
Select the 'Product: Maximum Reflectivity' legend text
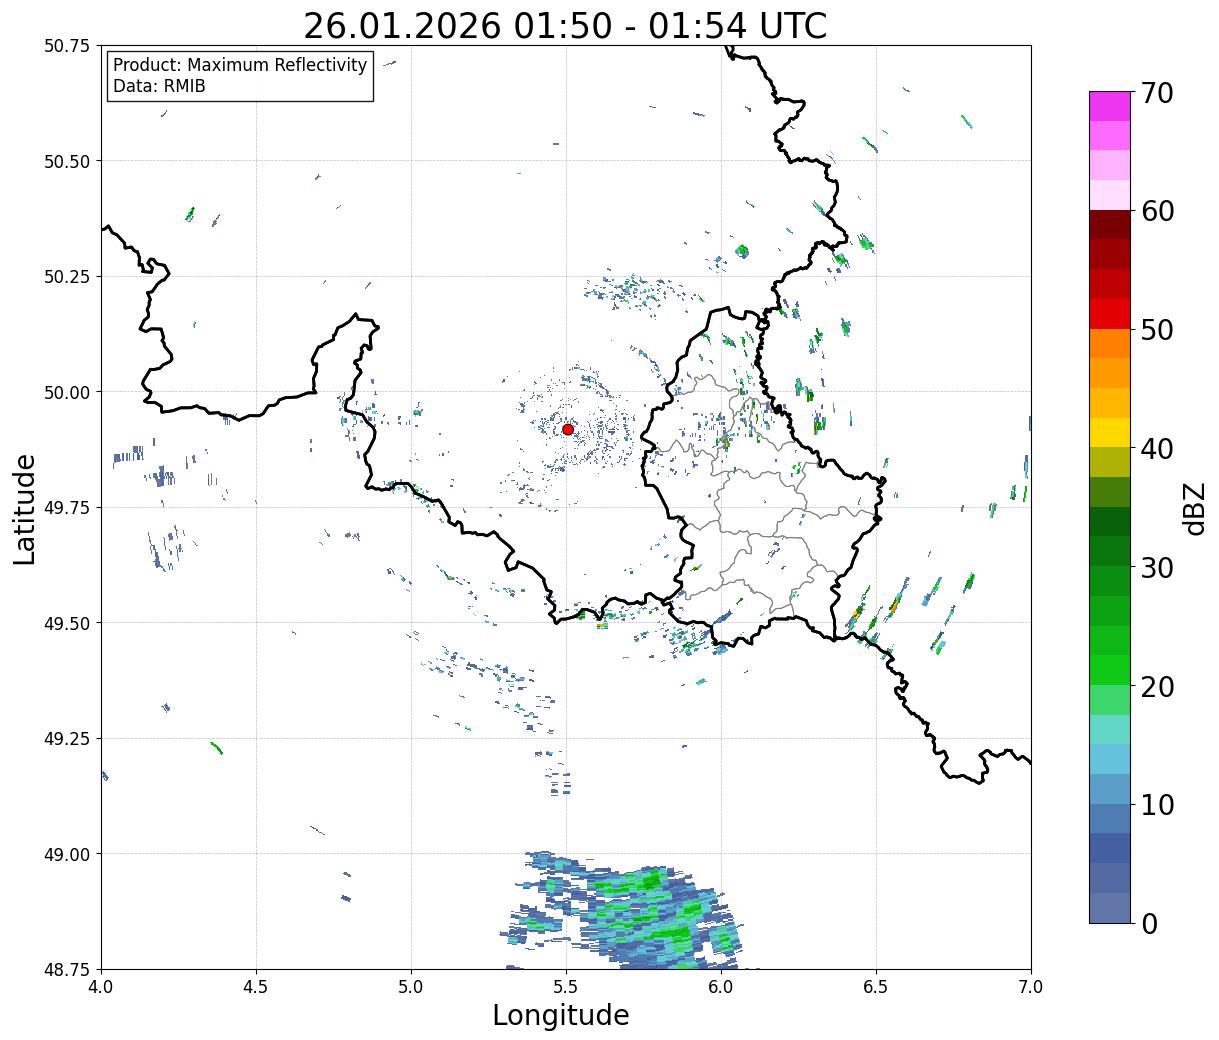[240, 65]
